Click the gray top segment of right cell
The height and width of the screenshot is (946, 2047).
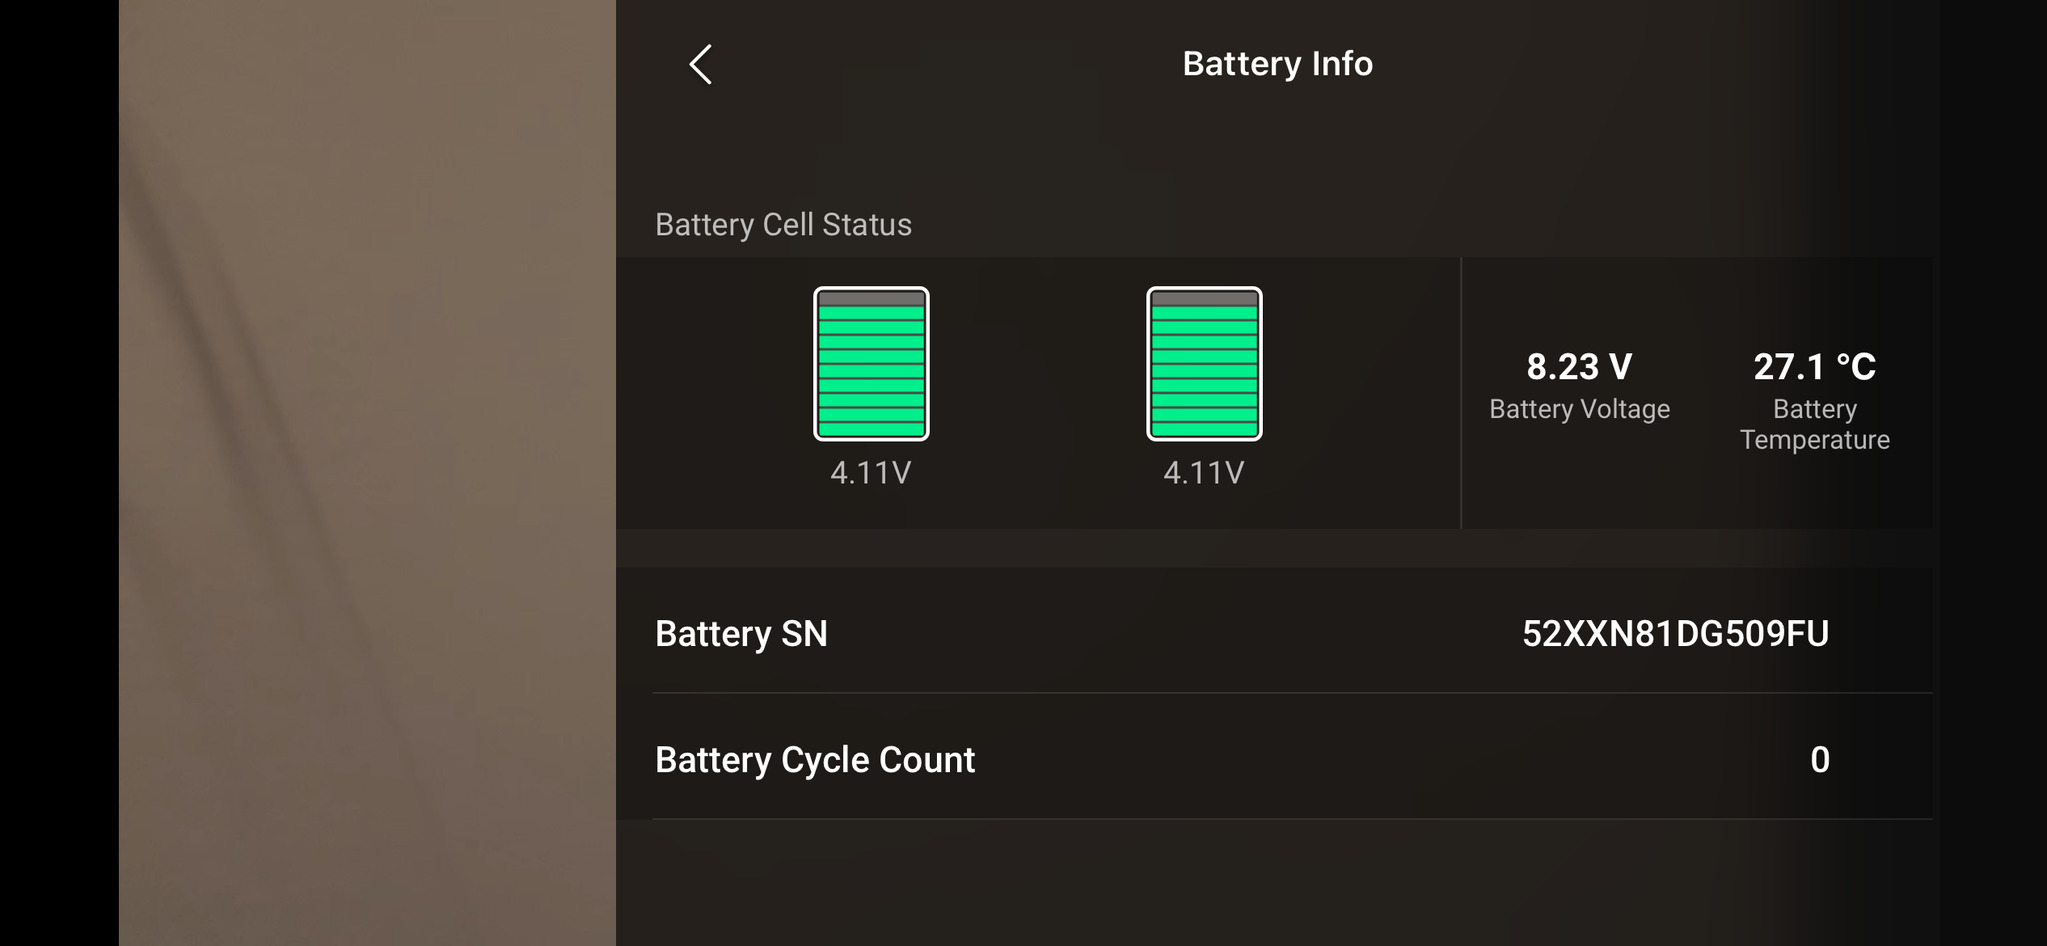click(x=1204, y=299)
